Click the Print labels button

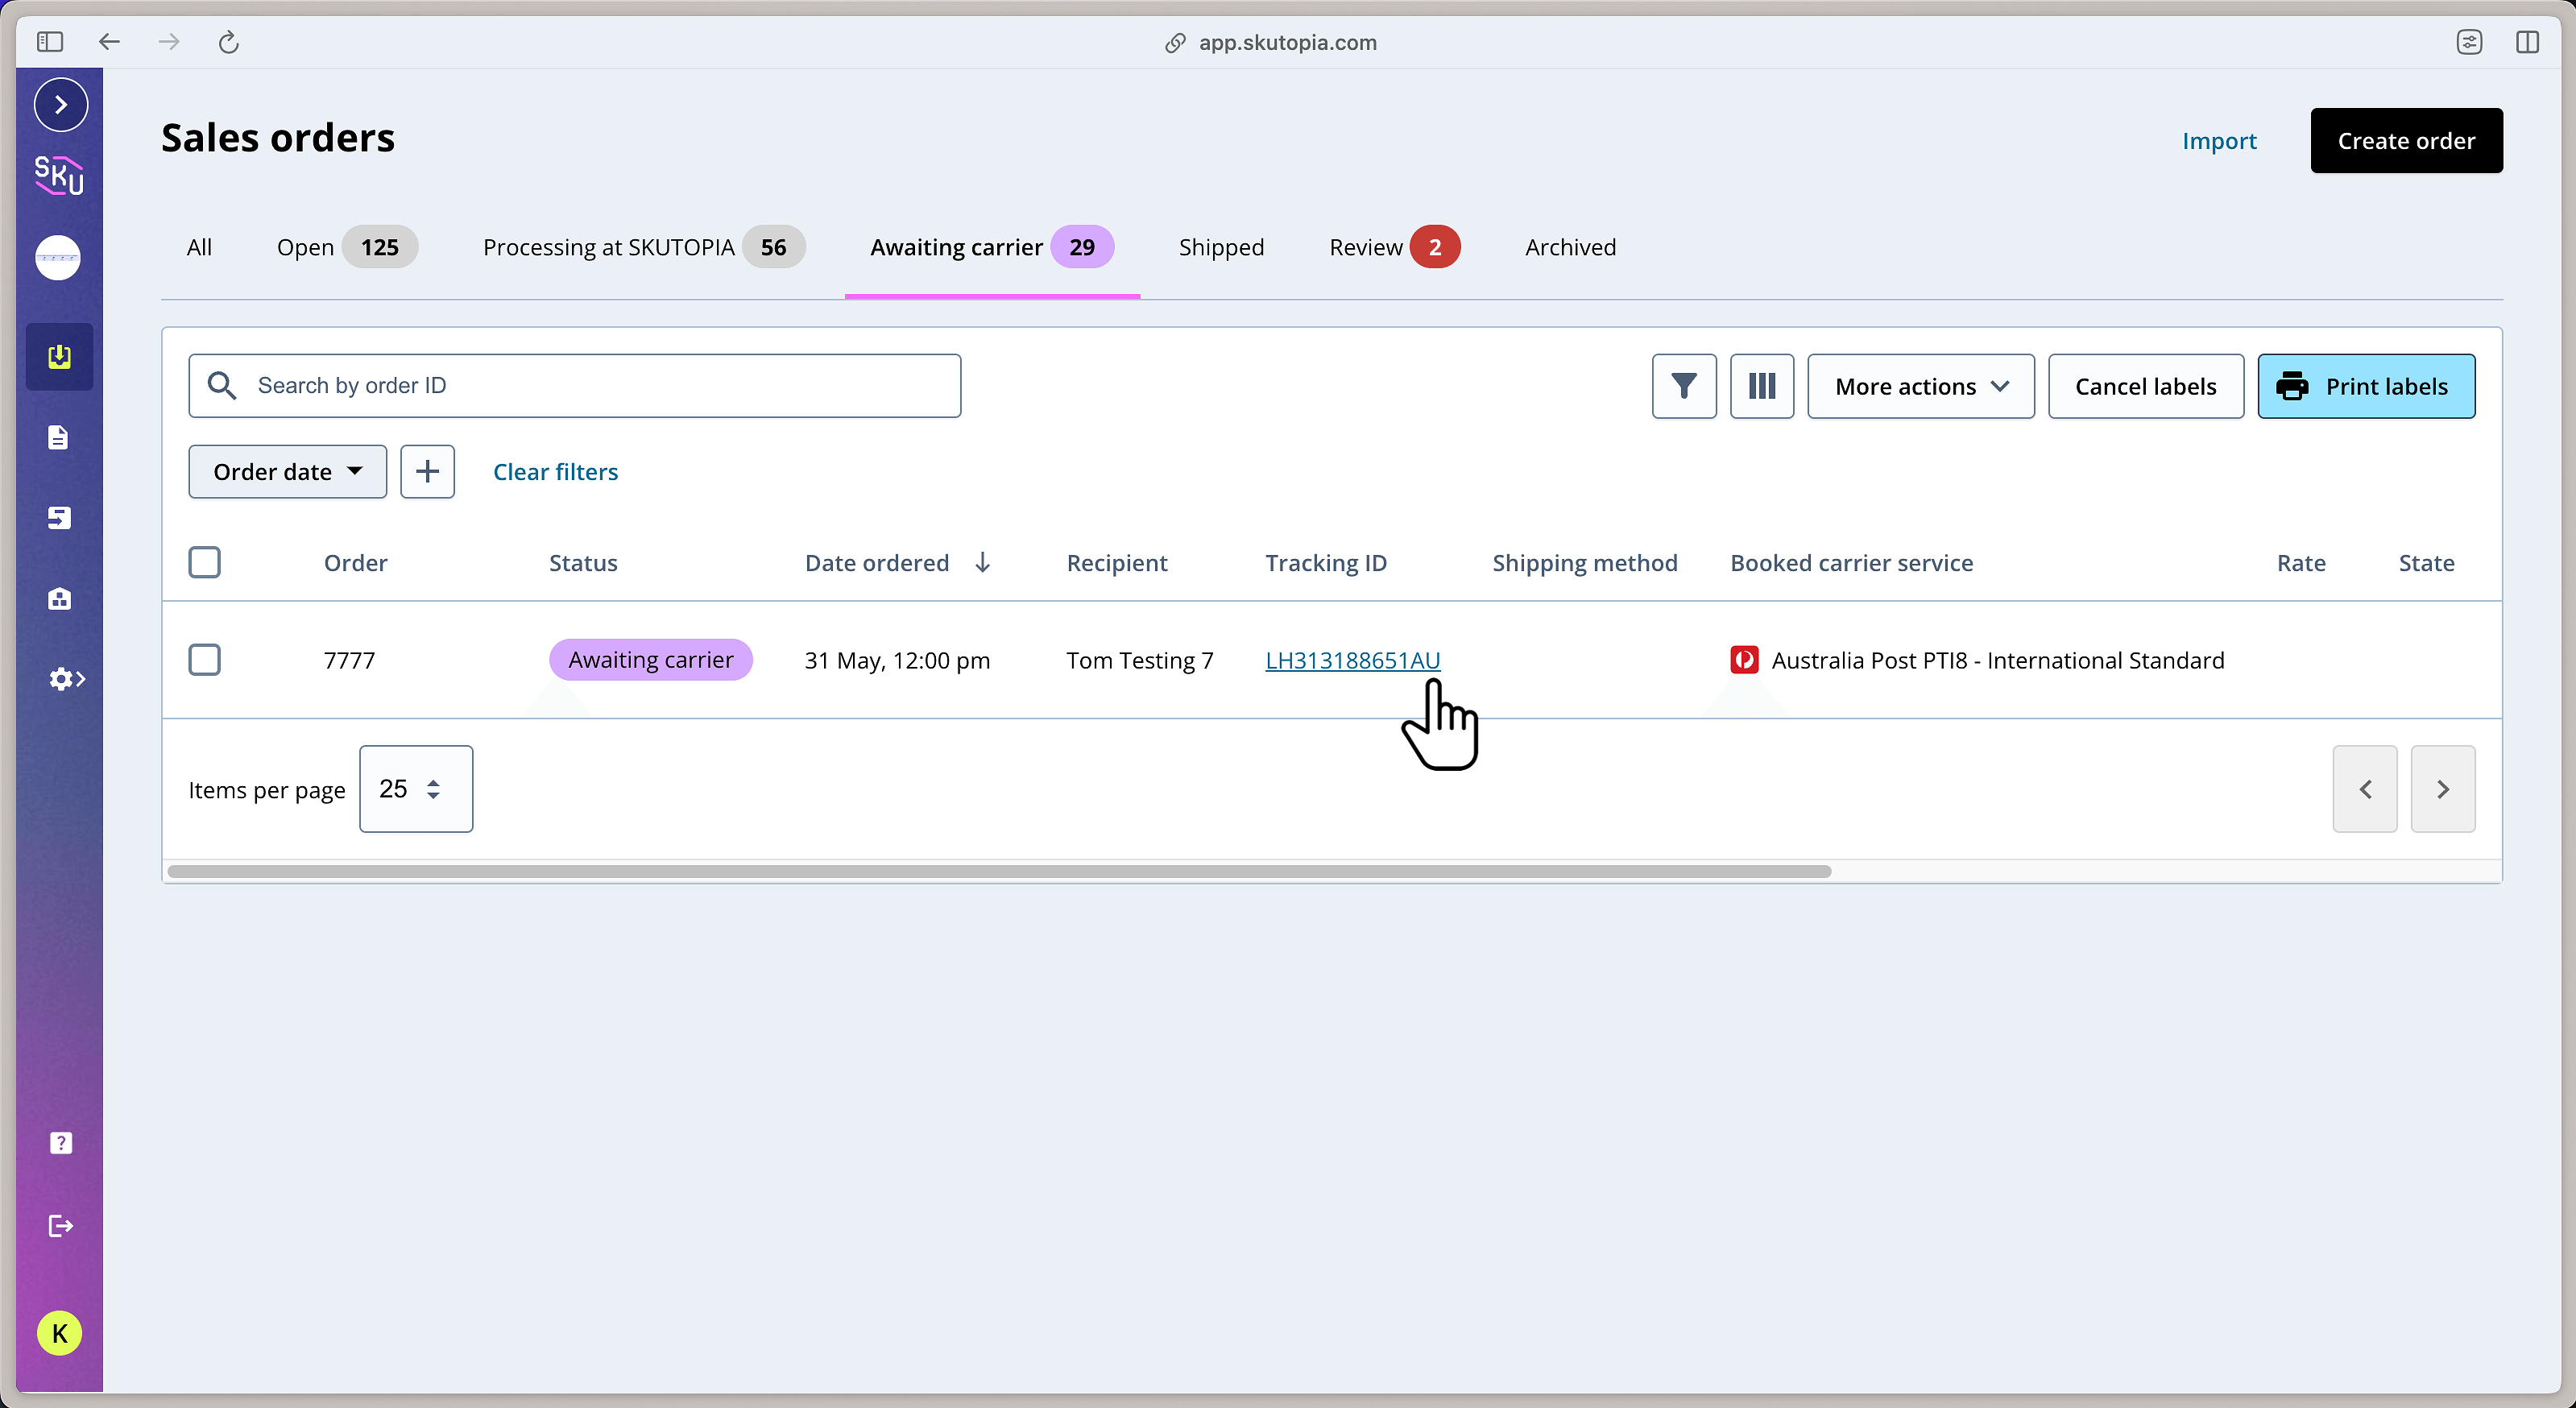[2365, 386]
